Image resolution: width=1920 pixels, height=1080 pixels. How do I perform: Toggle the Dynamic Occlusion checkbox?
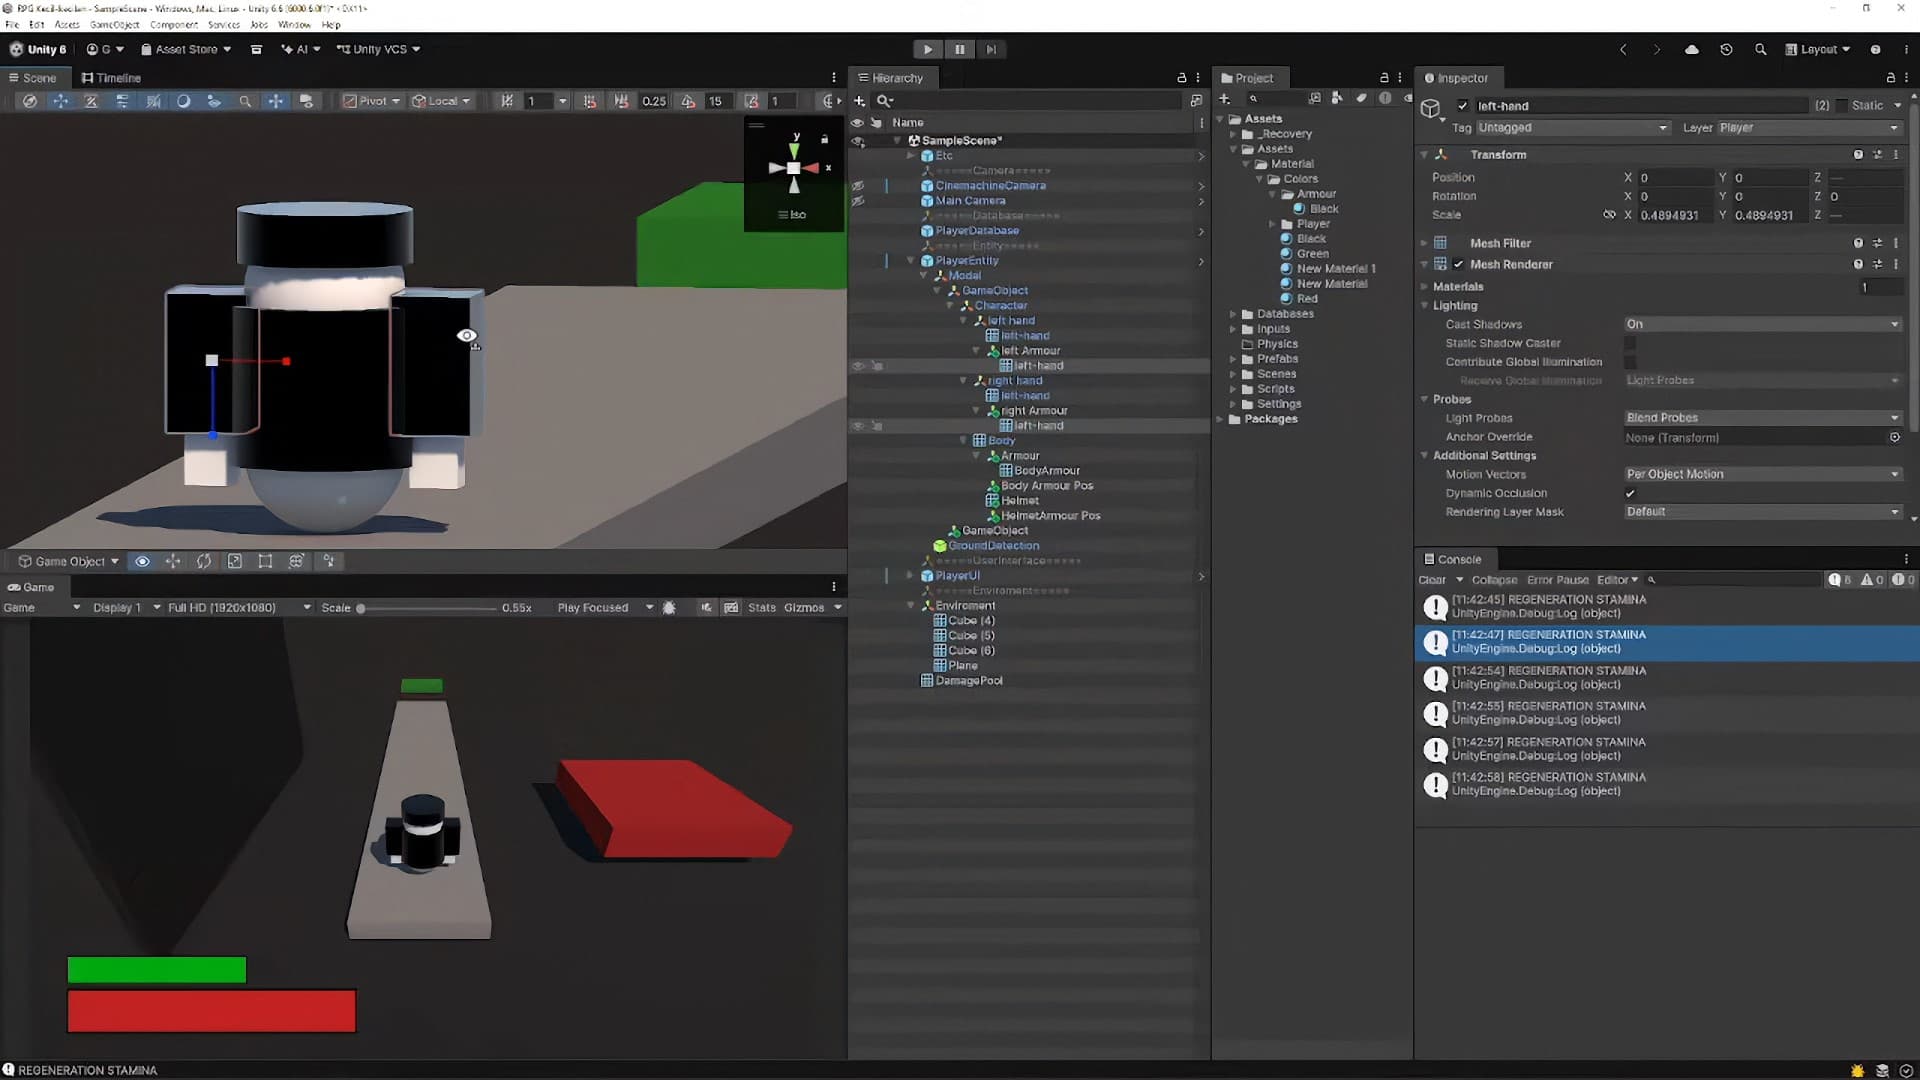click(x=1630, y=493)
